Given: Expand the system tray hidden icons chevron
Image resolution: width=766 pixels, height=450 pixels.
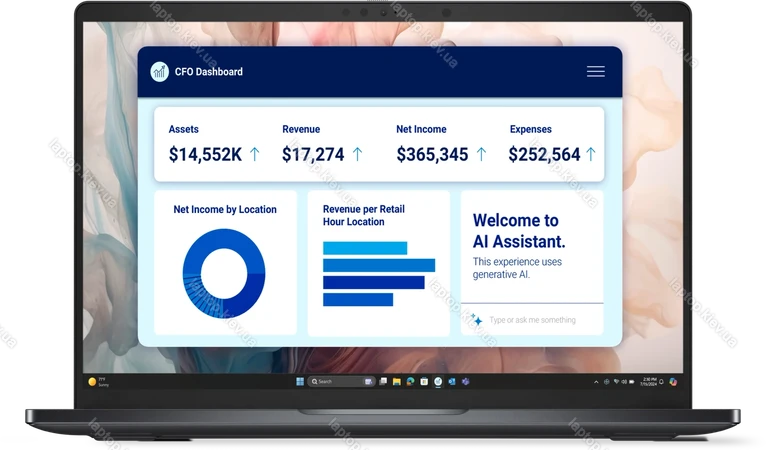Looking at the screenshot, I should [596, 382].
